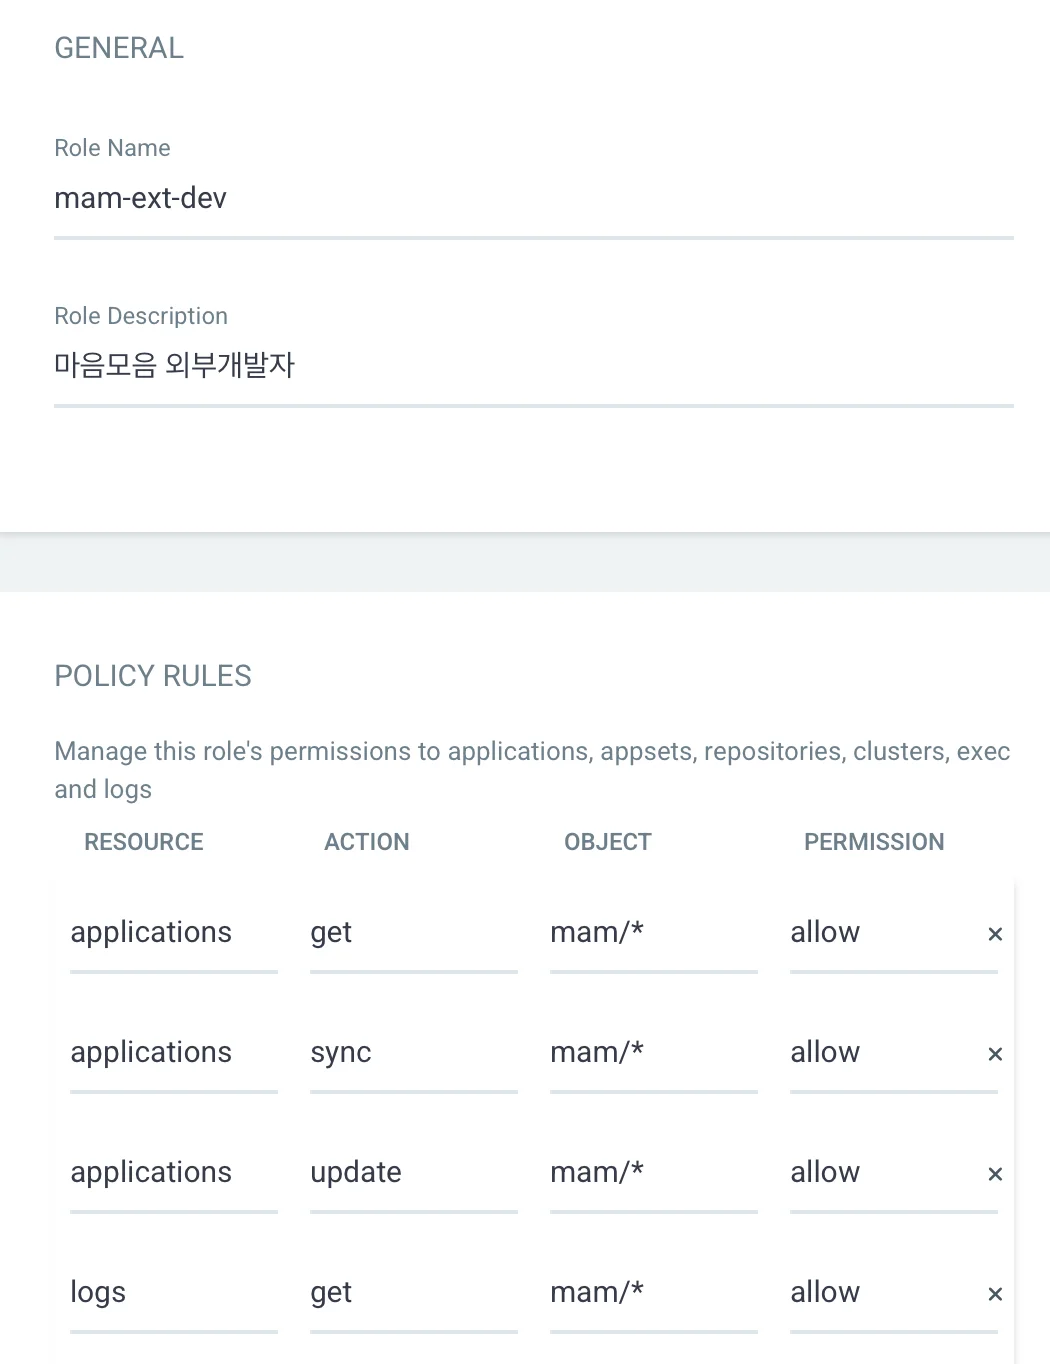Edit object field in the logs row
The width and height of the screenshot is (1050, 1364).
[x=653, y=1292]
